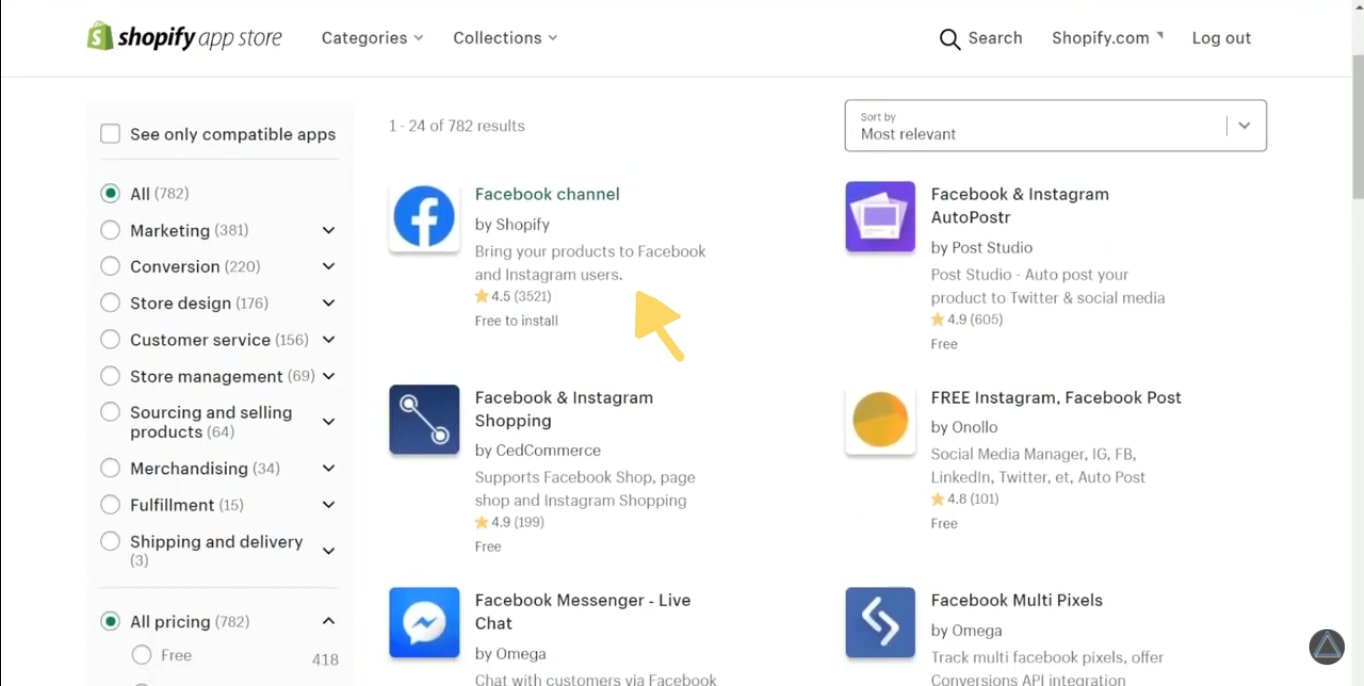Open the Categories menu
Image resolution: width=1364 pixels, height=686 pixels.
pos(372,38)
